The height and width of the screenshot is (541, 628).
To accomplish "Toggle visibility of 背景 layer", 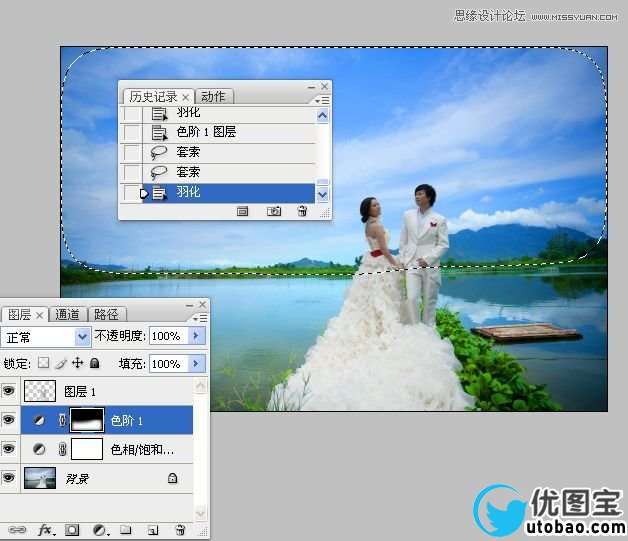I will [9, 478].
